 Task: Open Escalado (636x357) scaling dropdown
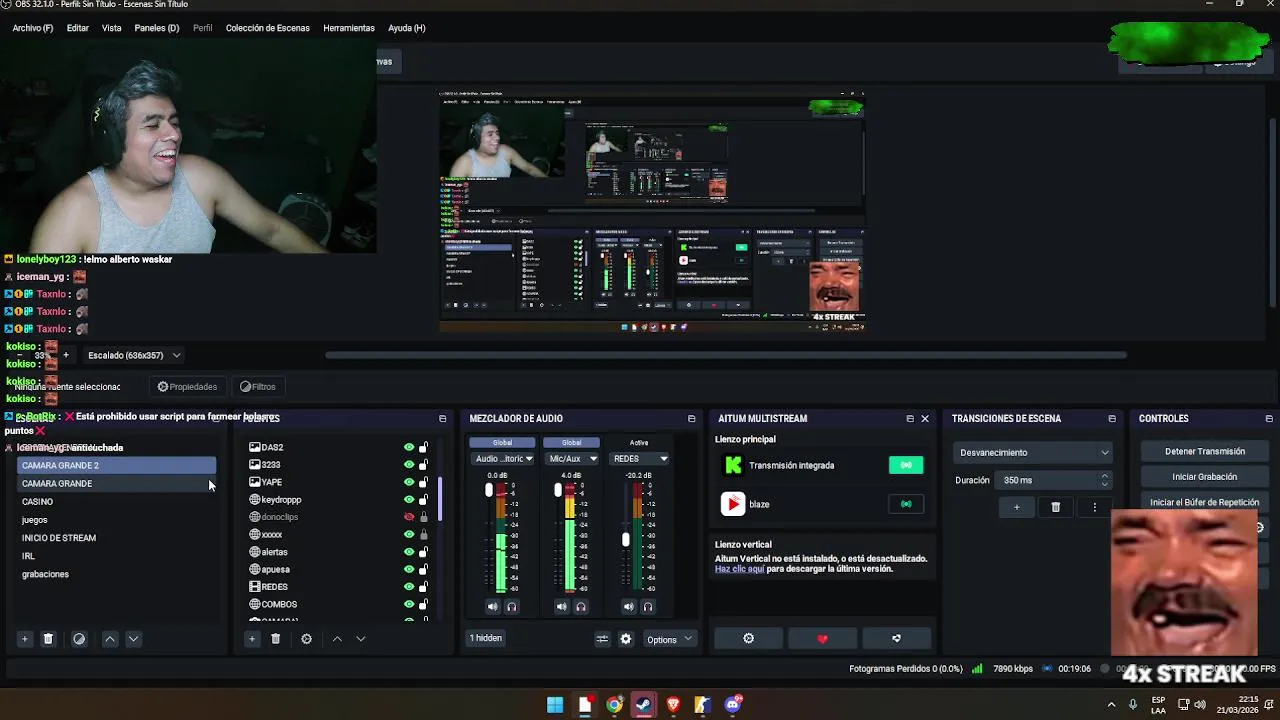point(134,355)
